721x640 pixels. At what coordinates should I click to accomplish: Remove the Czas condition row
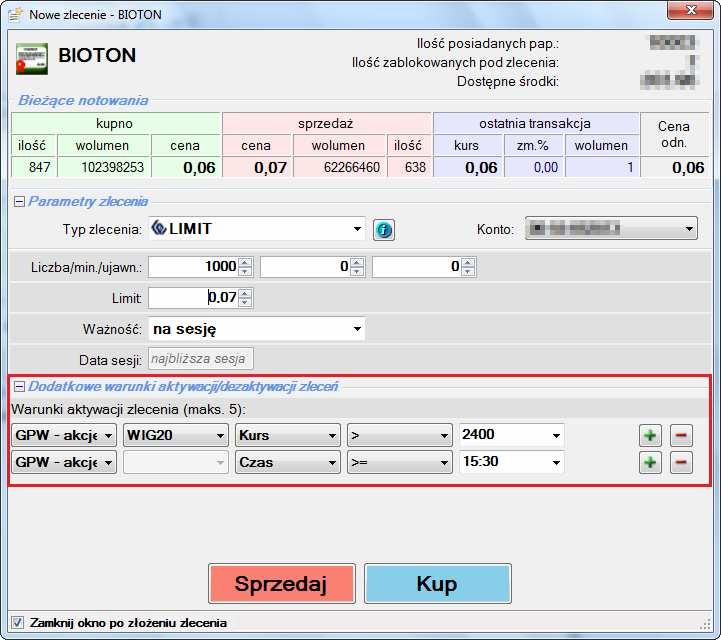(x=681, y=462)
